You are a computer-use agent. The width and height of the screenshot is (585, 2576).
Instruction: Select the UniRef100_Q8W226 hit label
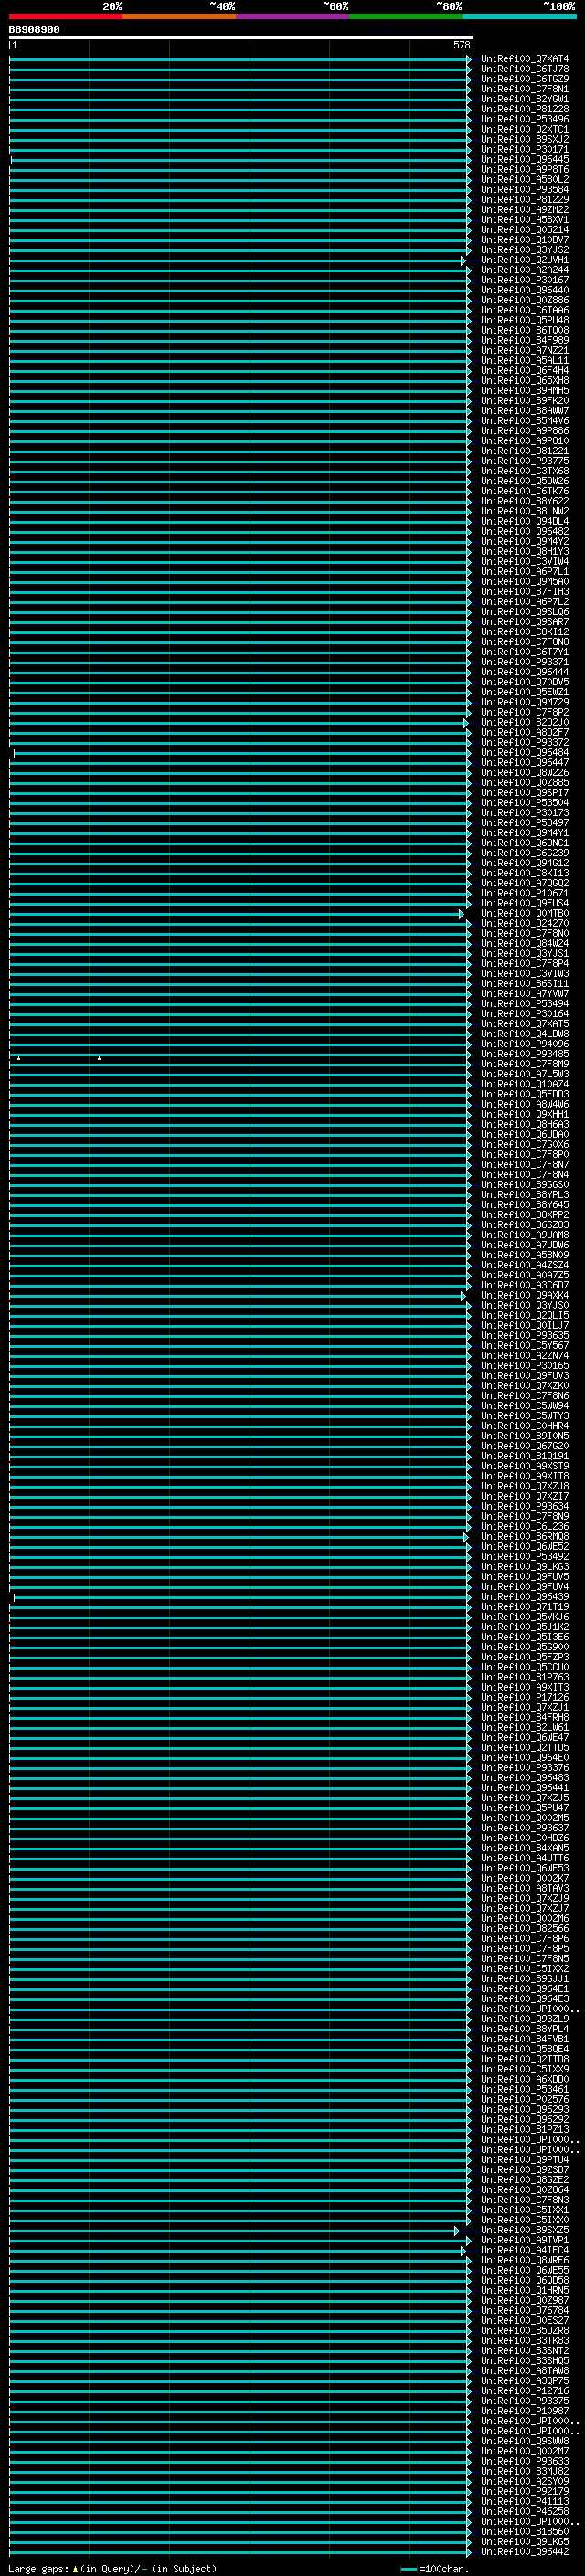[x=525, y=772]
